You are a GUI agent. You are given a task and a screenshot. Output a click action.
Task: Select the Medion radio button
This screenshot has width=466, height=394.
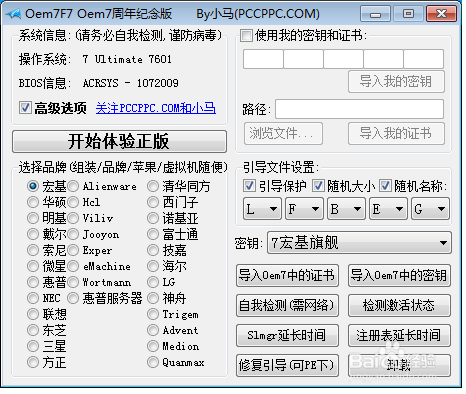pos(153,346)
